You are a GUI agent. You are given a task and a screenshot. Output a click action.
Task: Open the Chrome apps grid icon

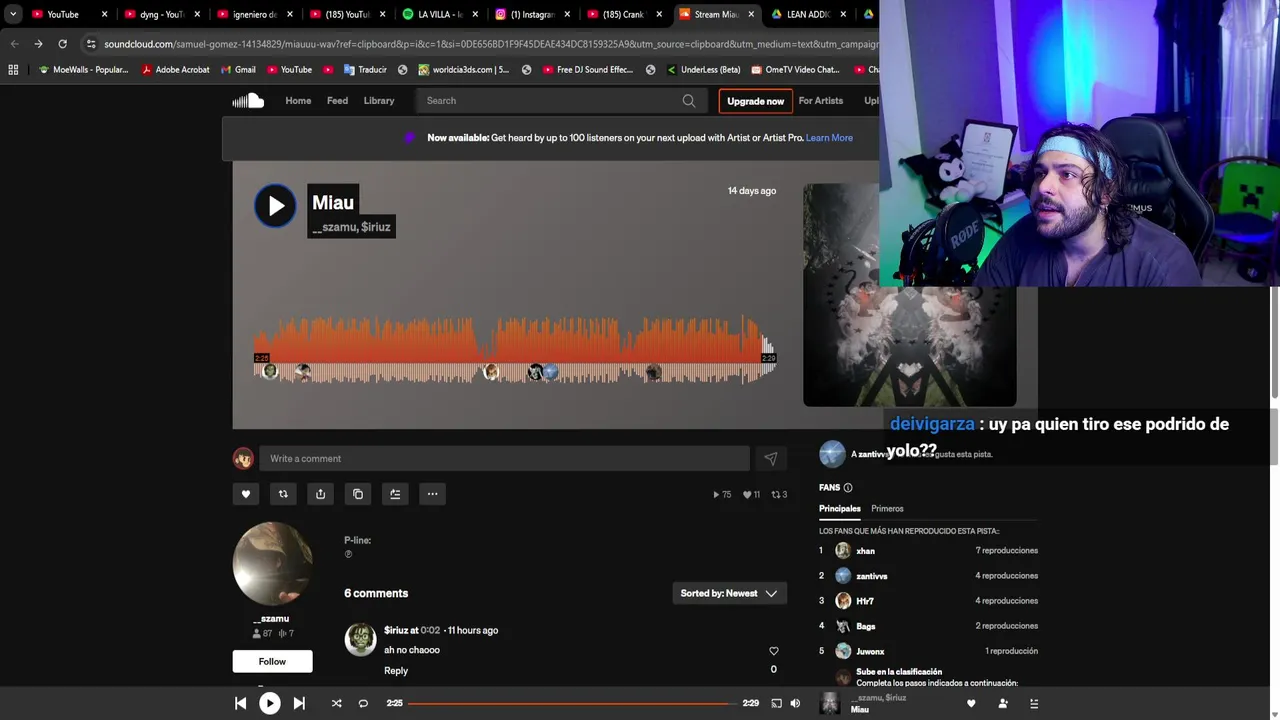pyautogui.click(x=13, y=70)
